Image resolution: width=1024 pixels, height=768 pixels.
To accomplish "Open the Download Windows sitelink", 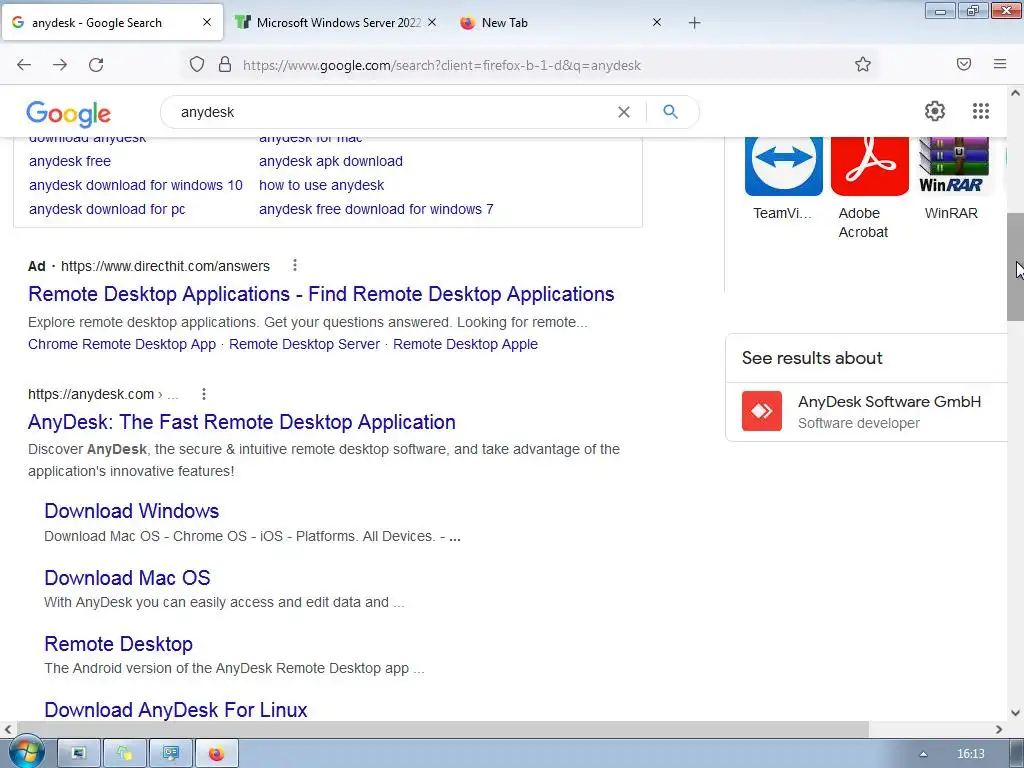I will tap(132, 511).
